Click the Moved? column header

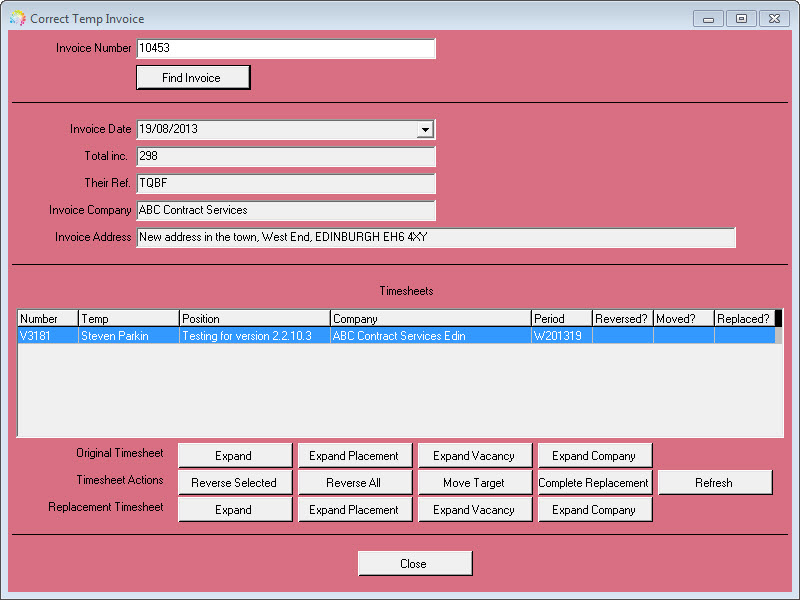tap(684, 318)
